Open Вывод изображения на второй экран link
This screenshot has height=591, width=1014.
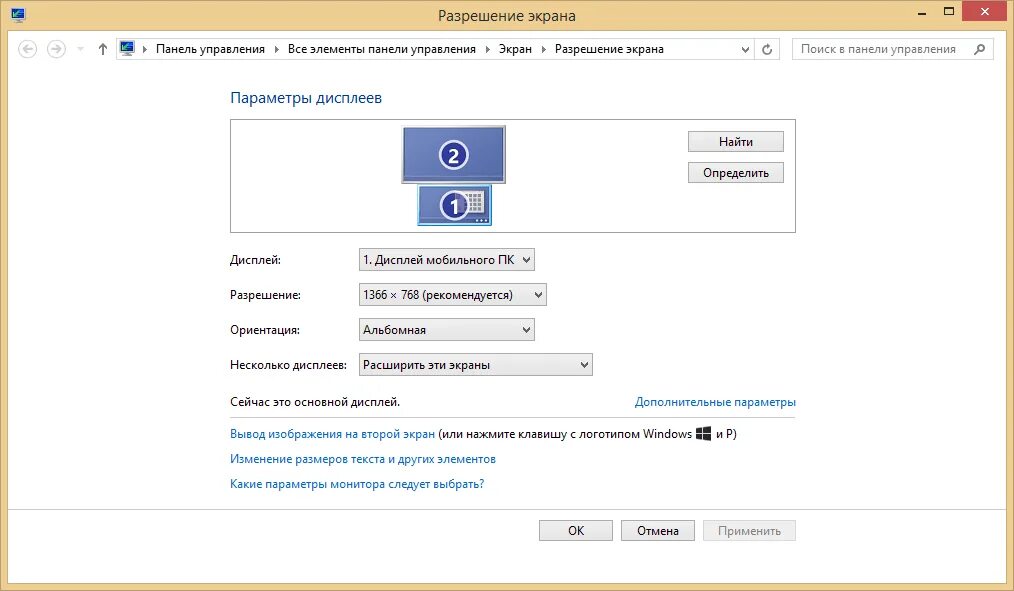[x=332, y=434]
